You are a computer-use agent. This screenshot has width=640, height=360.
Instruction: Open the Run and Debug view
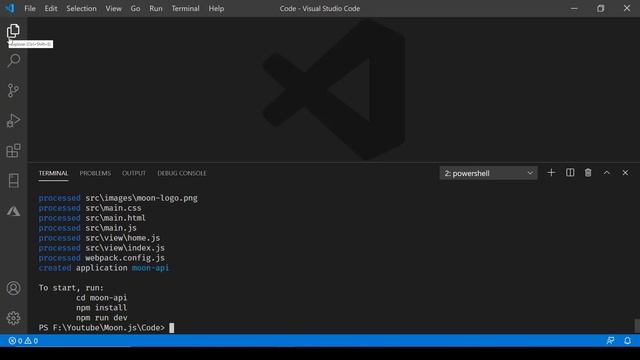tap(13, 120)
